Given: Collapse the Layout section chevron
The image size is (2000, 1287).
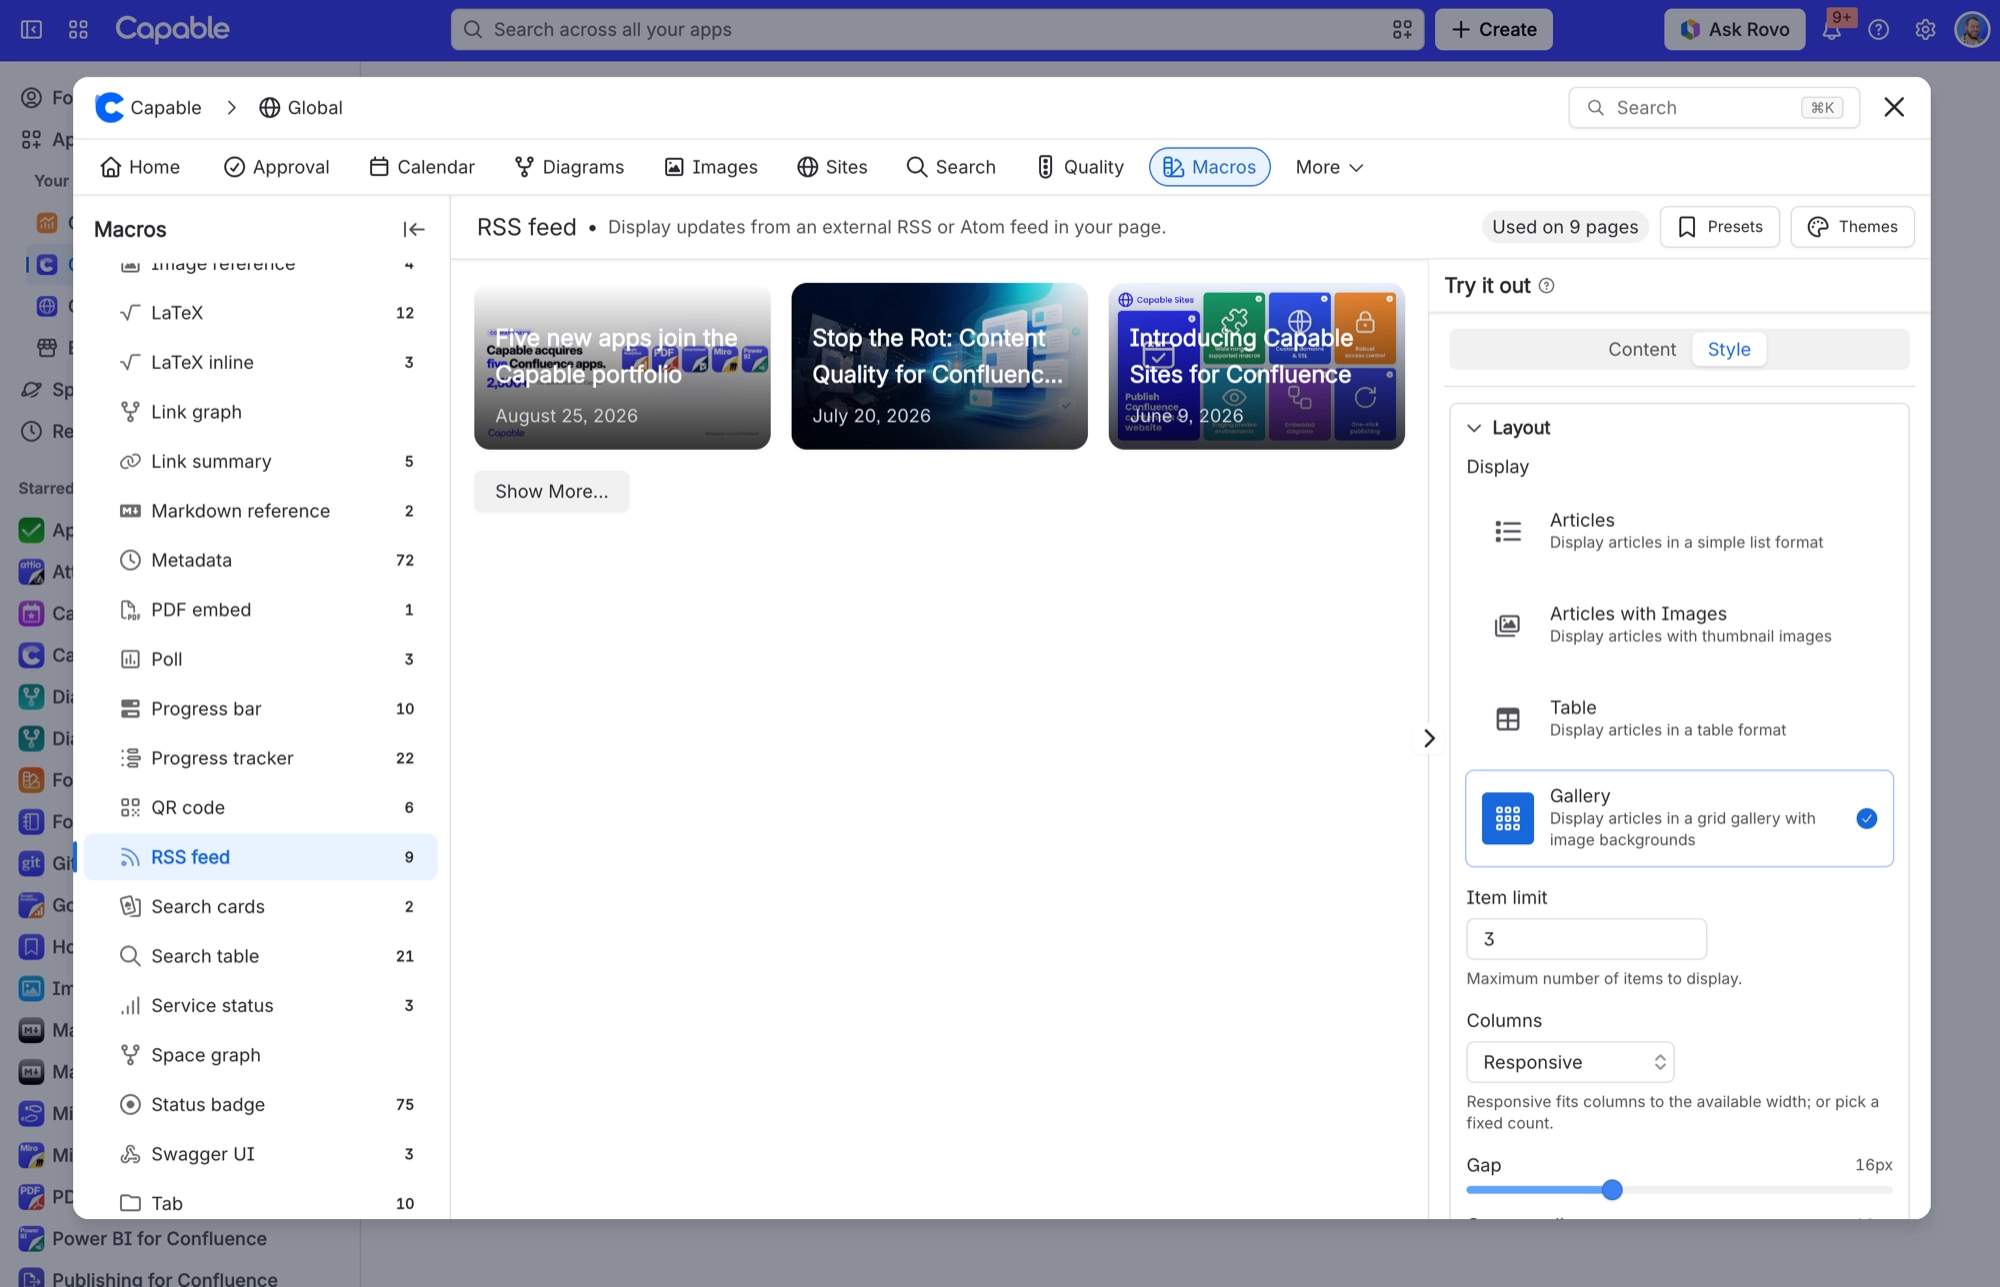Looking at the screenshot, I should coord(1474,428).
